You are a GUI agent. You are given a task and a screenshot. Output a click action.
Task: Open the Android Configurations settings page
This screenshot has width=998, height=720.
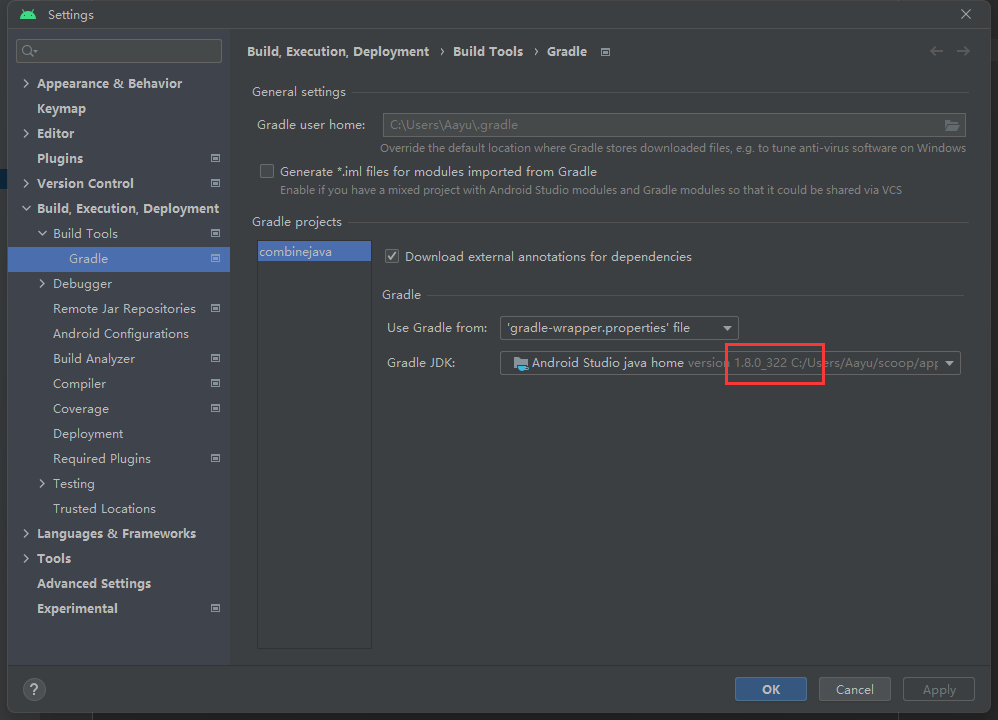point(120,333)
